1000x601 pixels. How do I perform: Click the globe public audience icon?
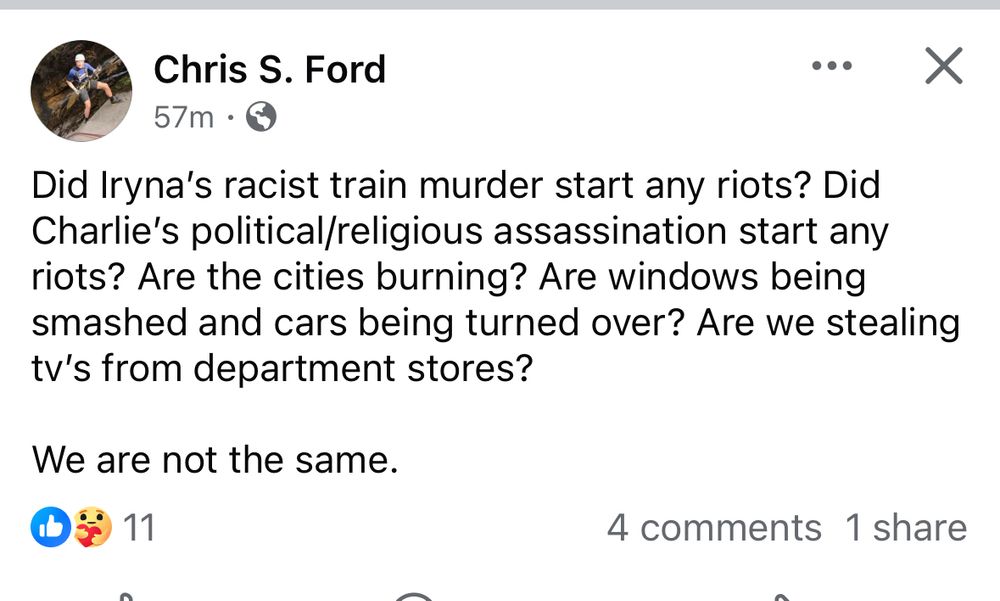[260, 118]
